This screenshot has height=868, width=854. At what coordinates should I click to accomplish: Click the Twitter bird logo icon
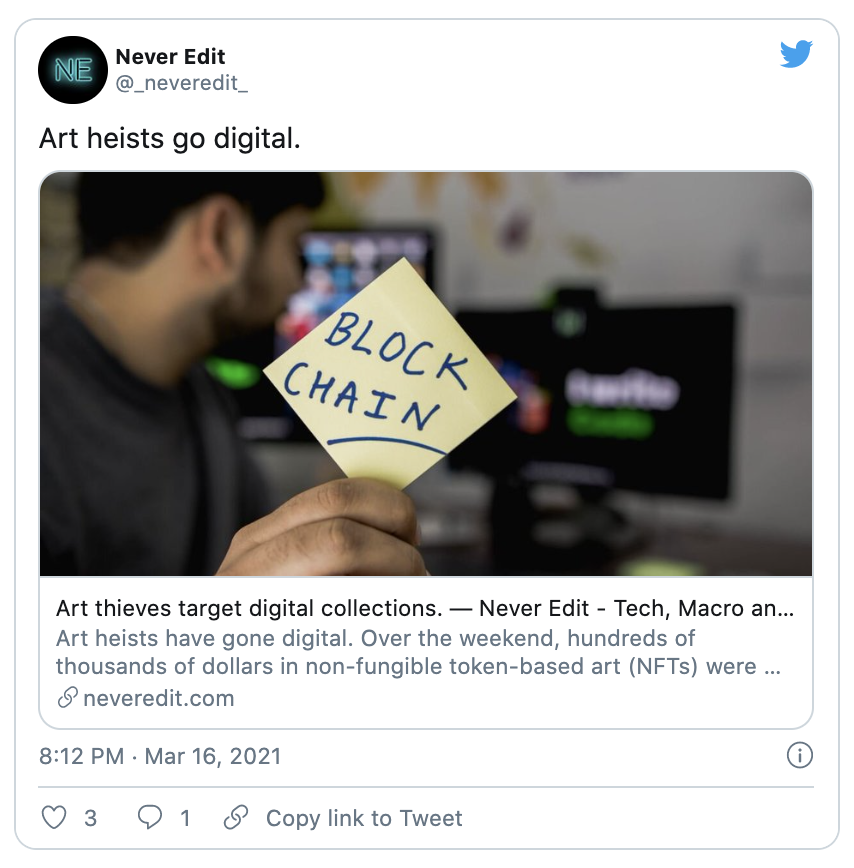[796, 54]
